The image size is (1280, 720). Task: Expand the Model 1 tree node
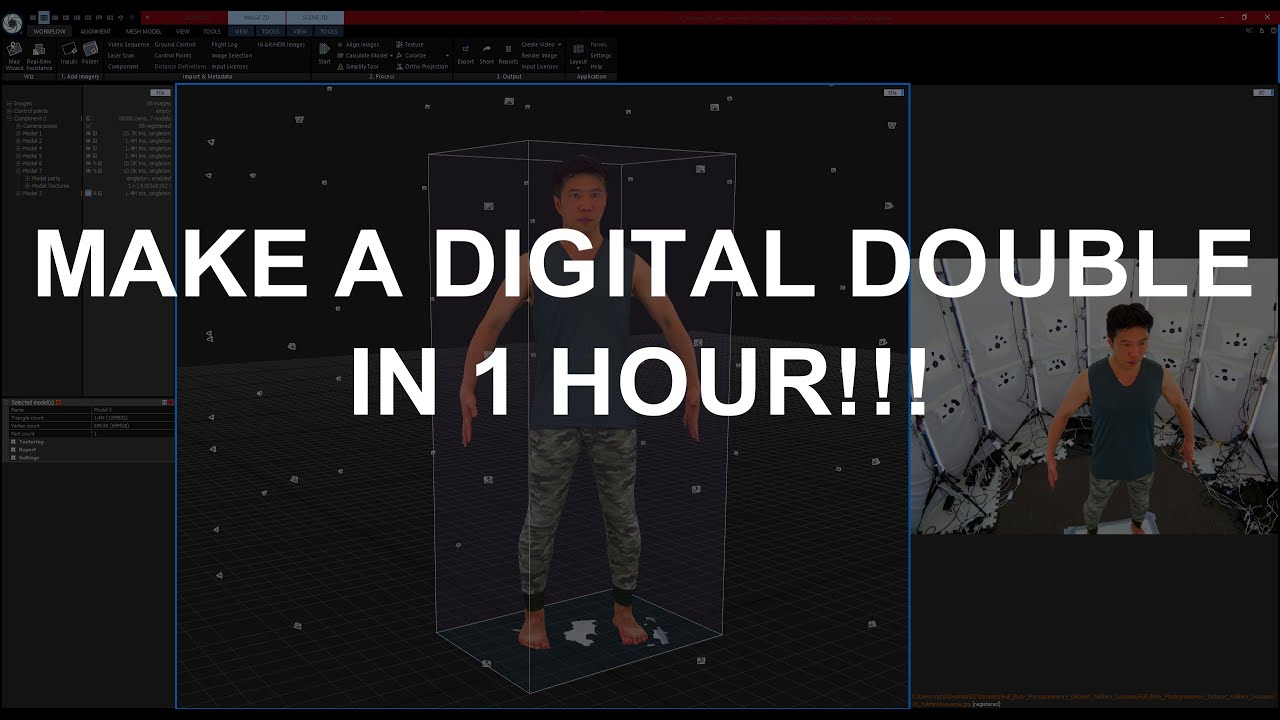[18, 133]
